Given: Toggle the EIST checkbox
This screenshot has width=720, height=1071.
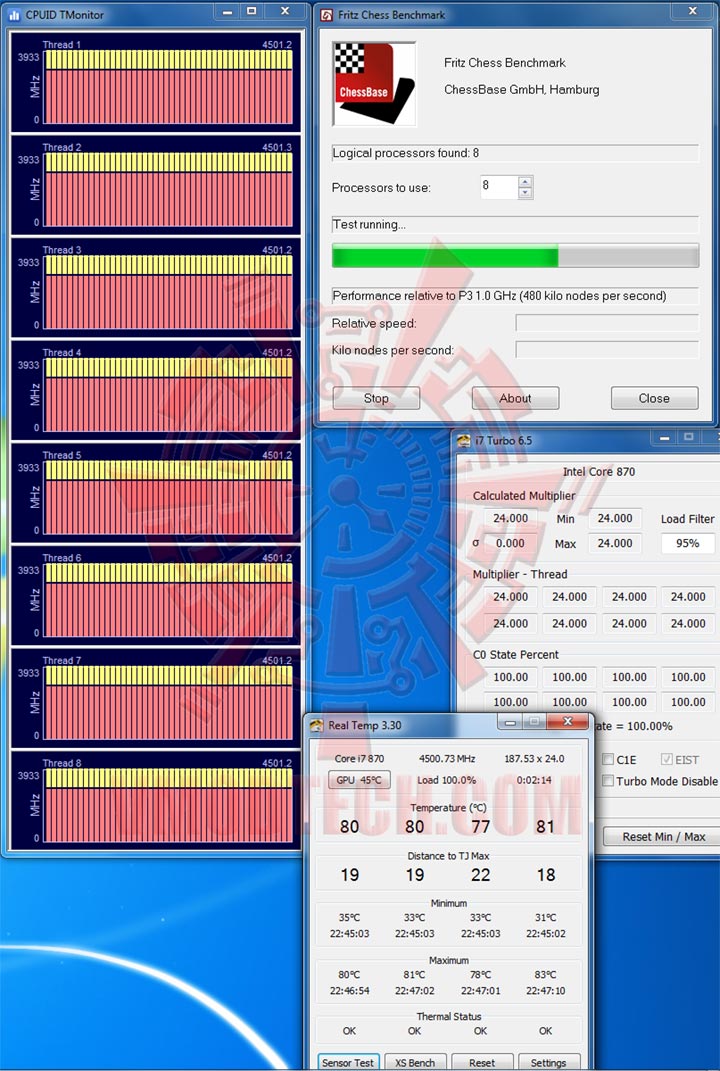Looking at the screenshot, I should coord(667,760).
